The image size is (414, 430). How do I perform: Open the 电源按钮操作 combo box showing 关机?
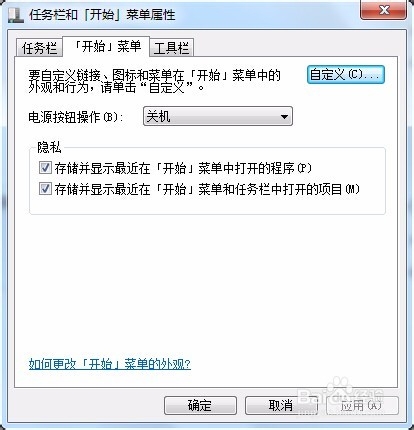[x=218, y=116]
